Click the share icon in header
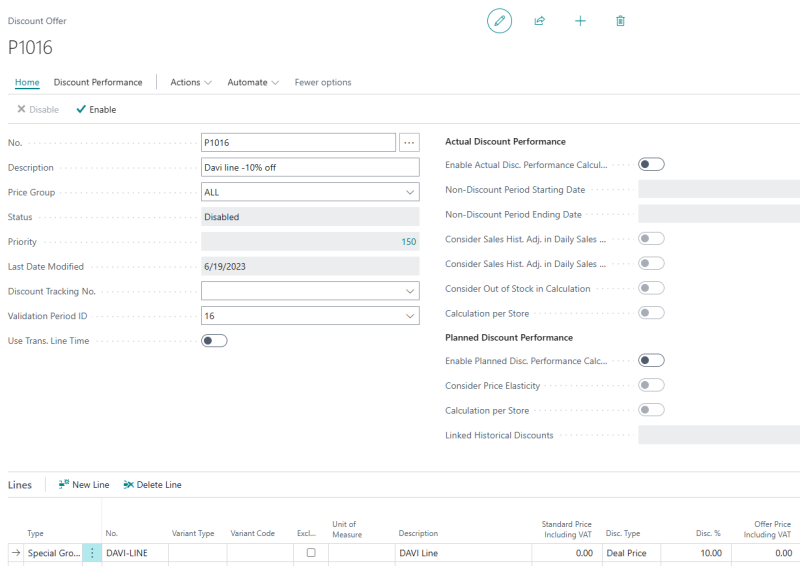The image size is (800, 566). (539, 21)
